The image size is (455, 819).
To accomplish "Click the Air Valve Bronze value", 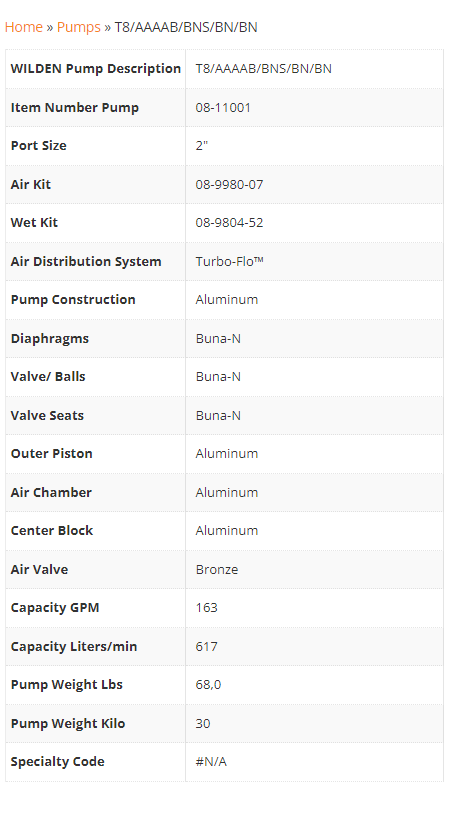I will (217, 569).
